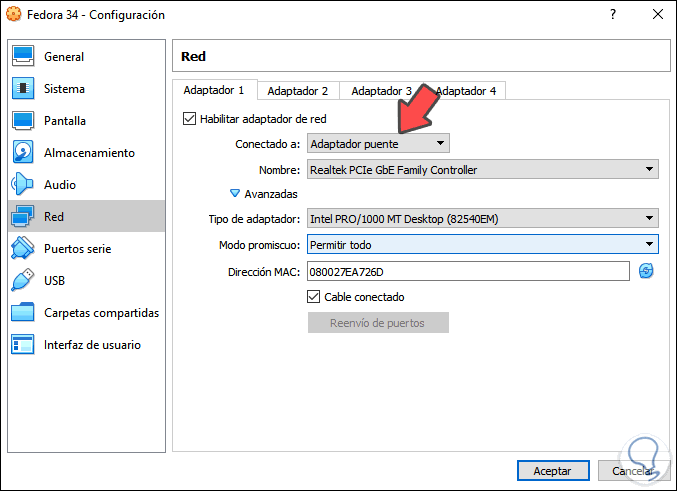Click the Dirección MAC text field
Image resolution: width=677 pixels, height=491 pixels.
coord(467,271)
